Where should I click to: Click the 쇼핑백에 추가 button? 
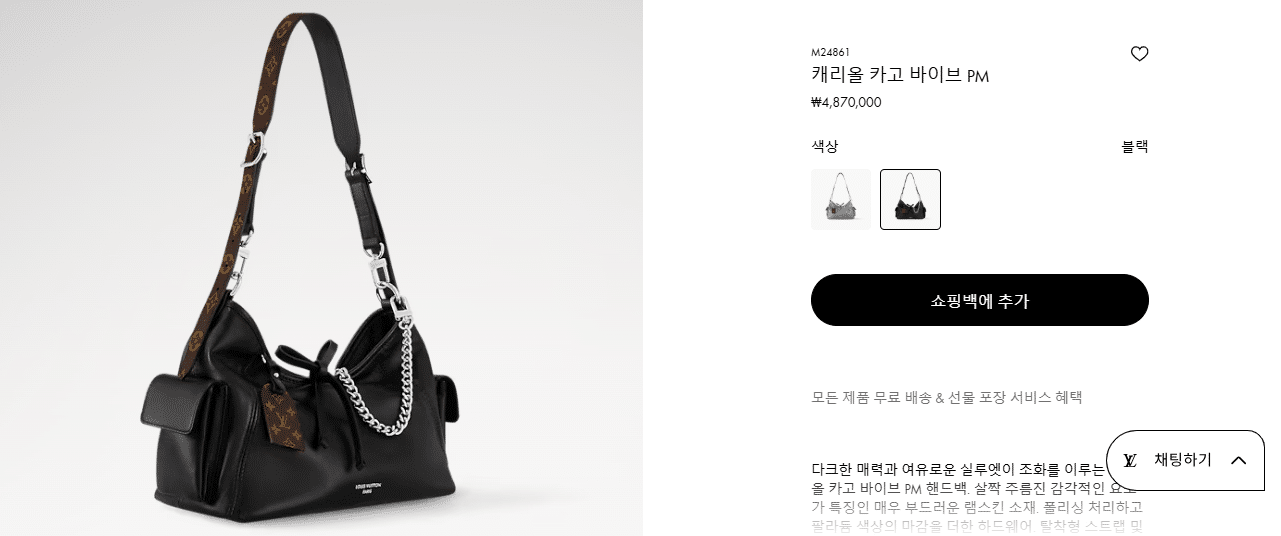[979, 300]
